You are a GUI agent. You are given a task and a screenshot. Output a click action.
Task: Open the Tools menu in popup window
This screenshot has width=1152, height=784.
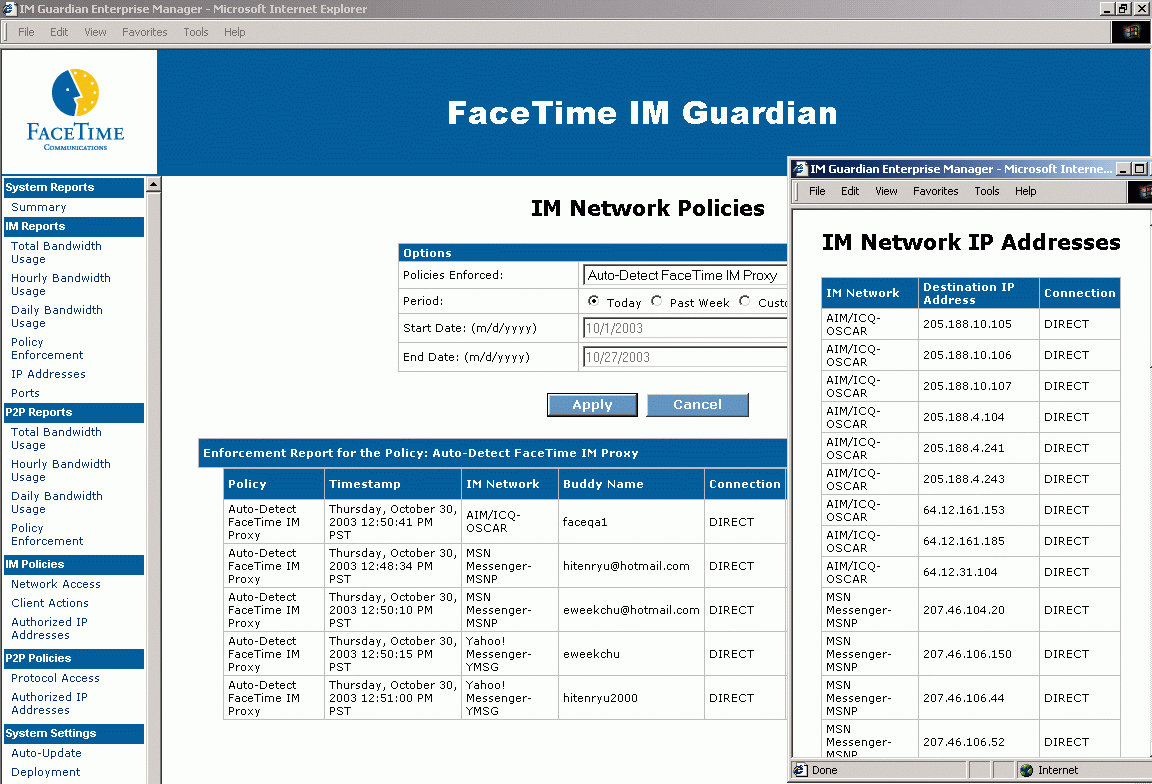(986, 191)
